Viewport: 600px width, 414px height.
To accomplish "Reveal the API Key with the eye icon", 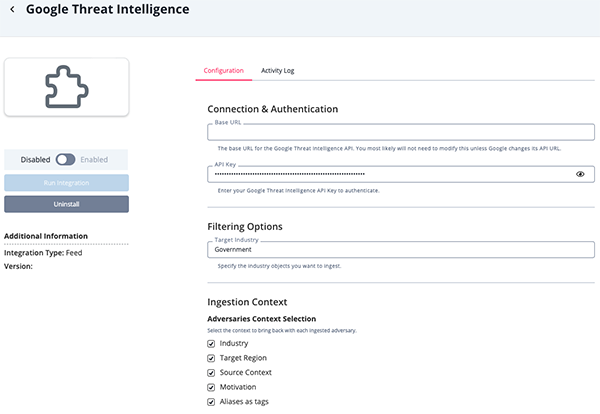I will [x=580, y=174].
